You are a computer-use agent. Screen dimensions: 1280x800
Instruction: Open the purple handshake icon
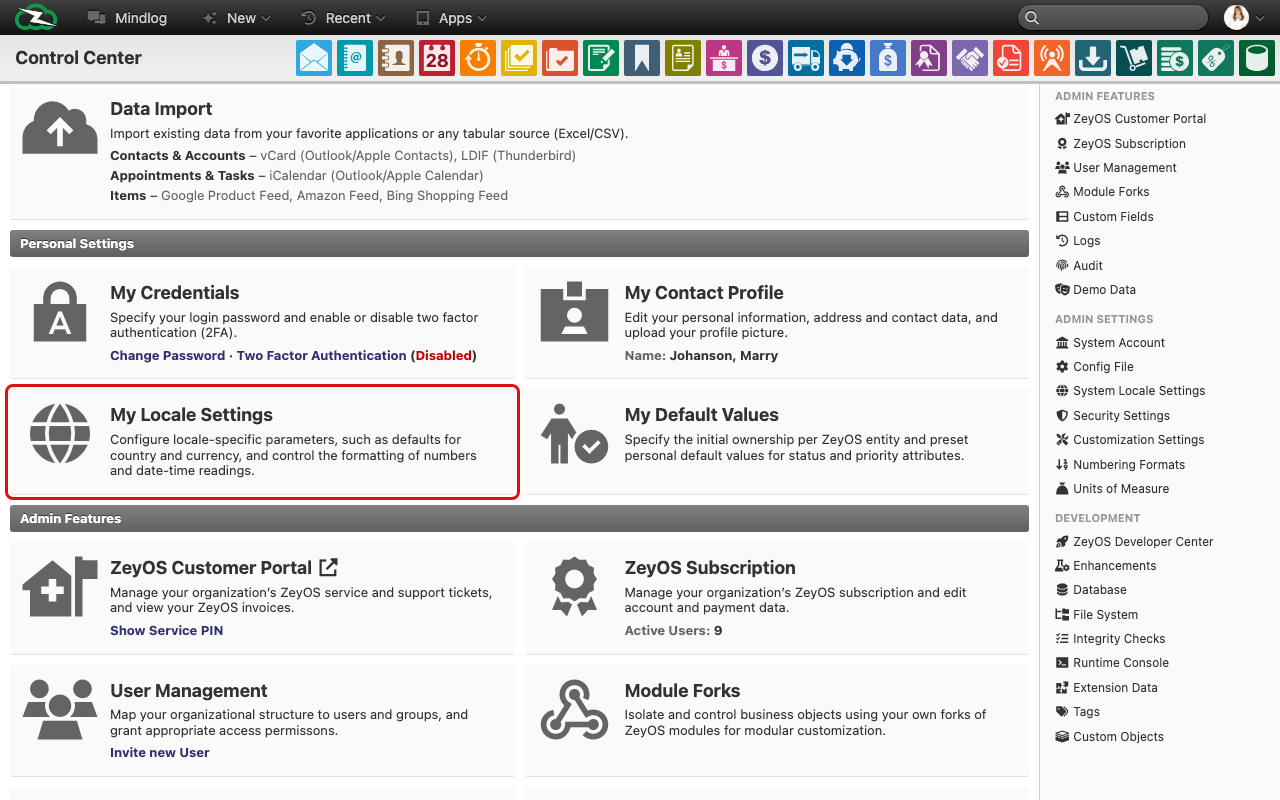[x=970, y=58]
